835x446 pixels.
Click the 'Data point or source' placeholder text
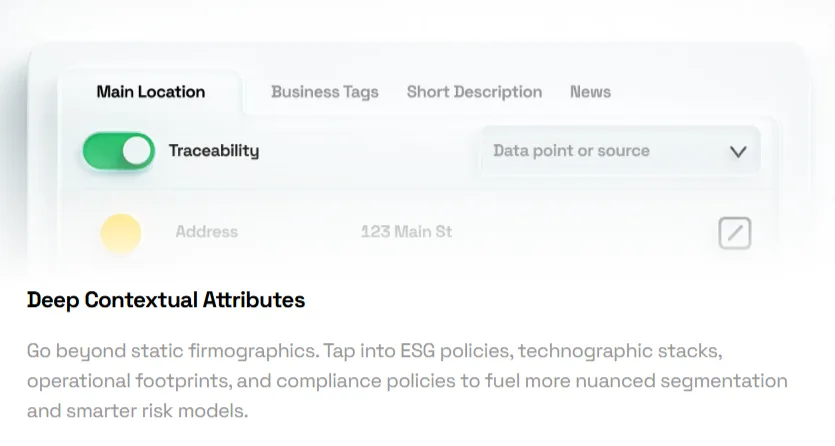[x=571, y=151]
